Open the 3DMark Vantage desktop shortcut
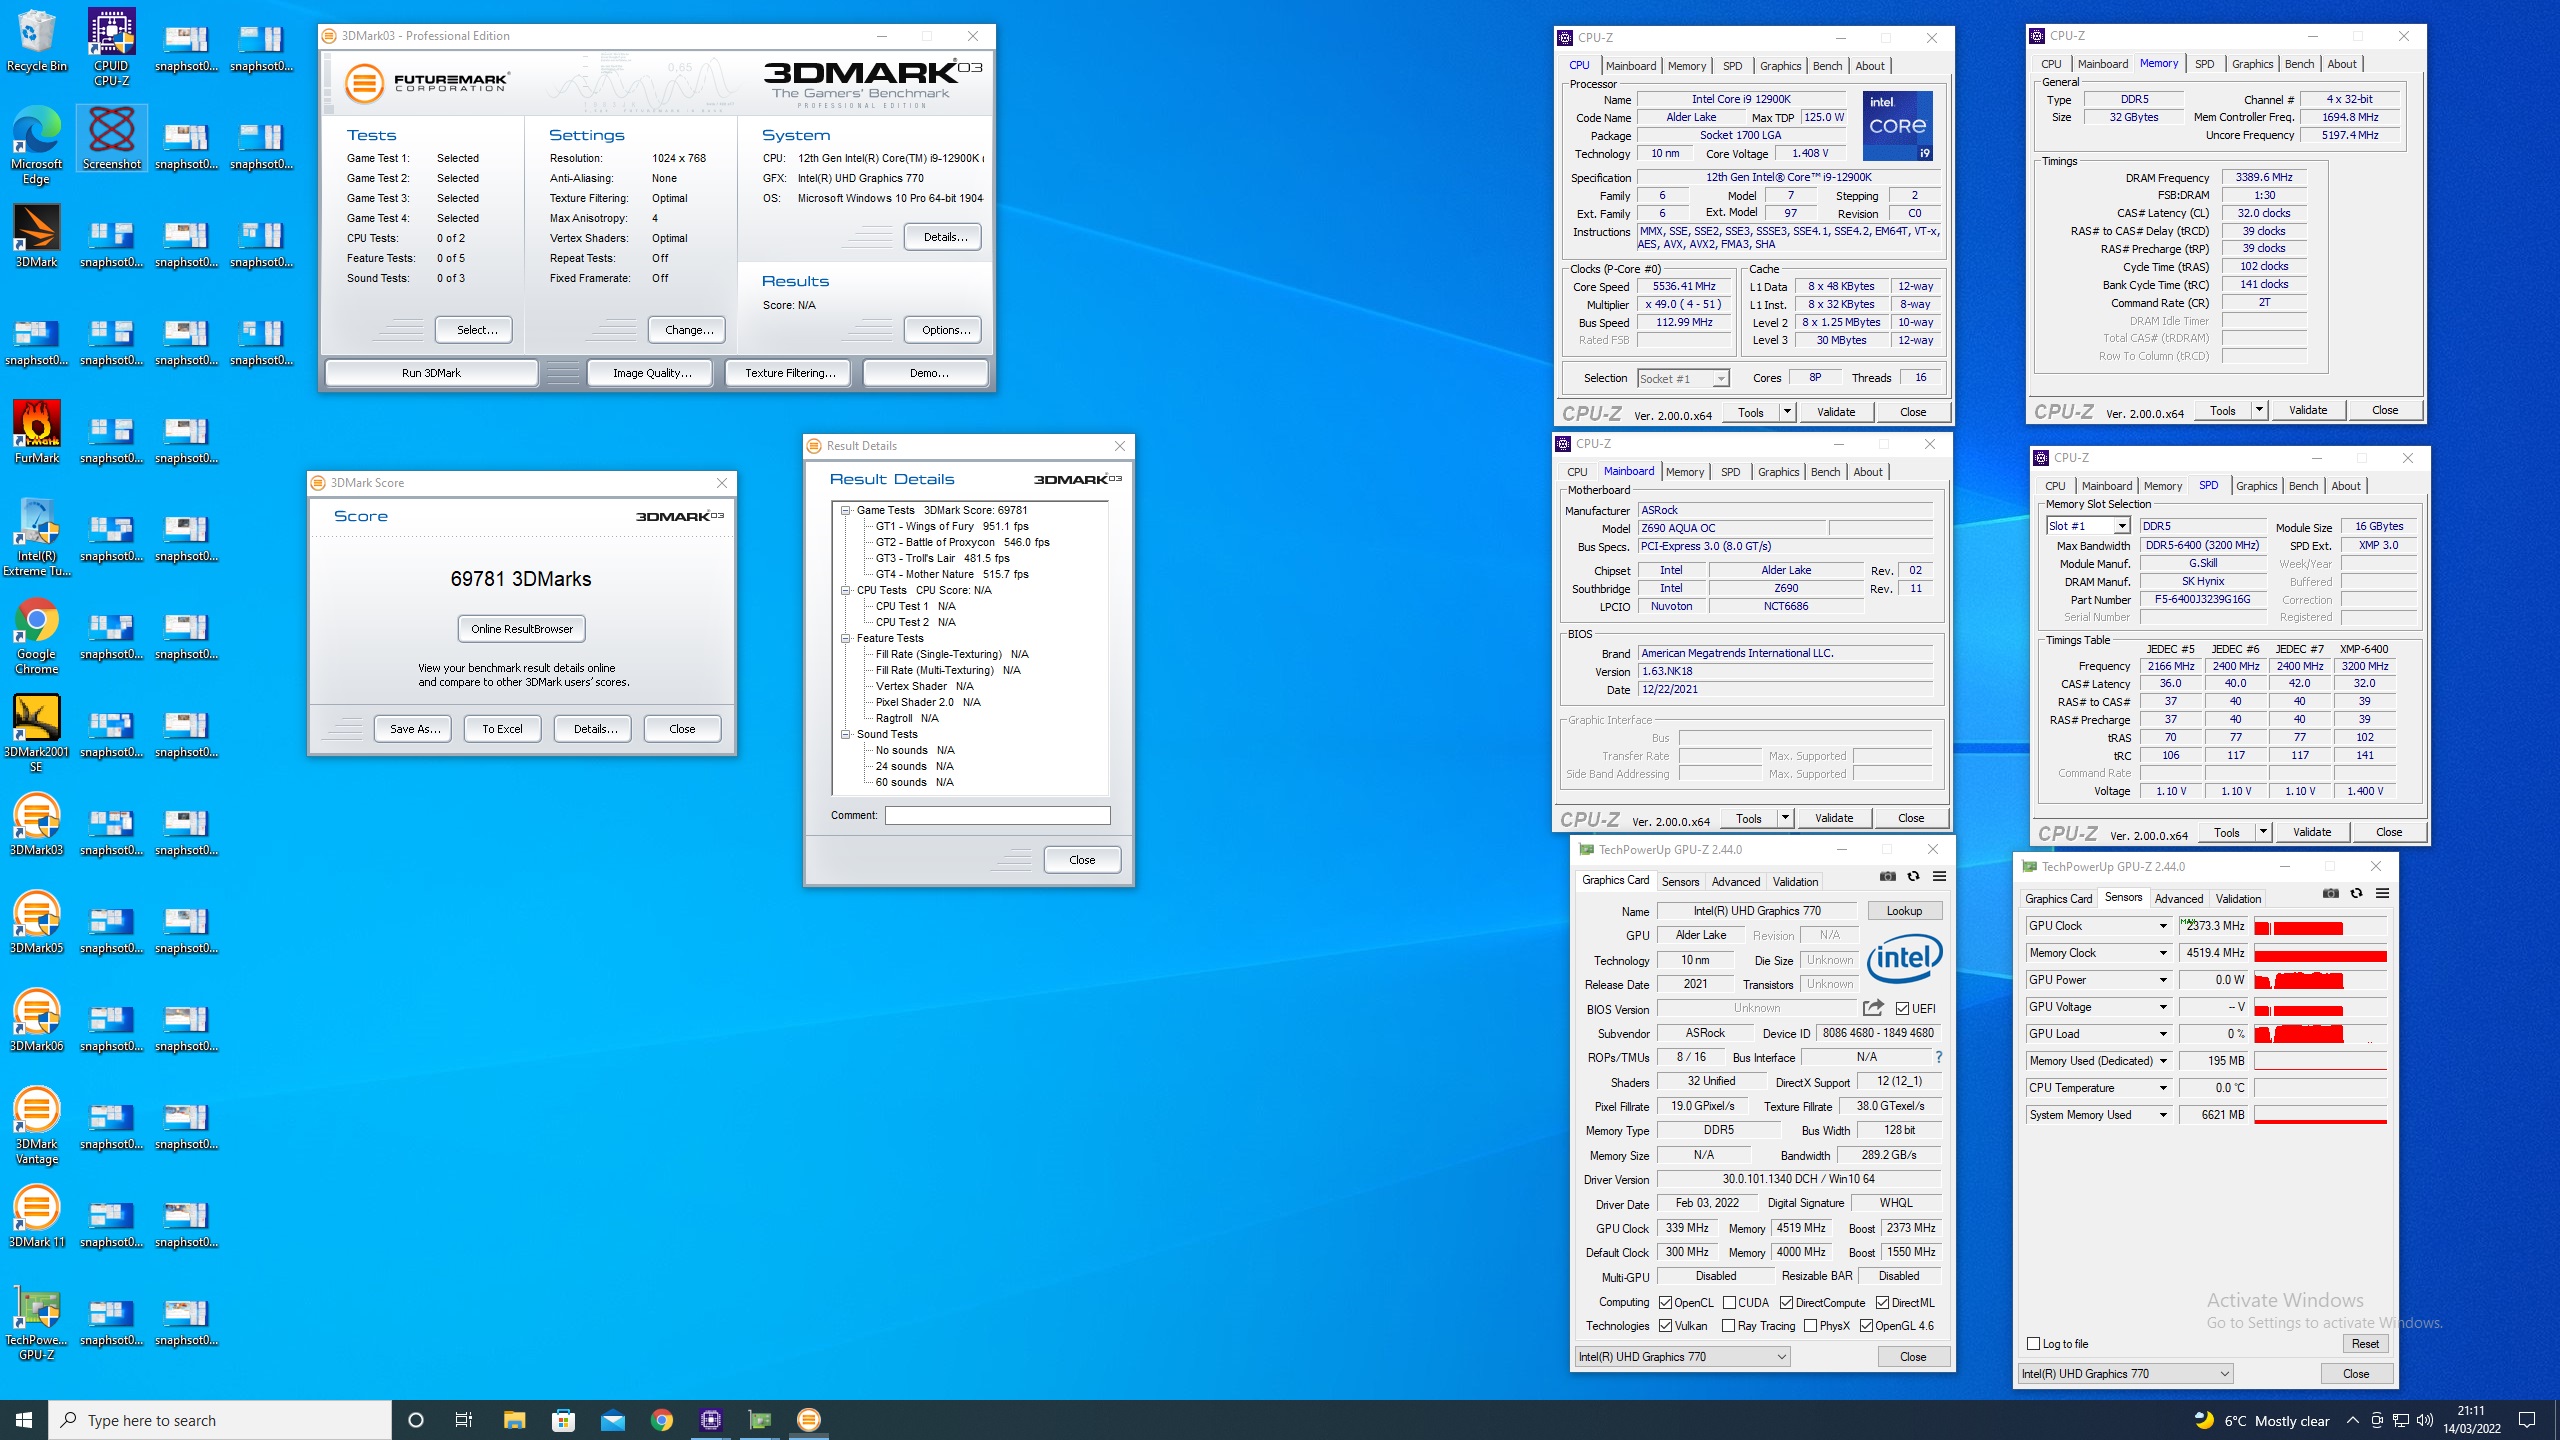Screen dimensions: 2560x1440 coord(36,1125)
